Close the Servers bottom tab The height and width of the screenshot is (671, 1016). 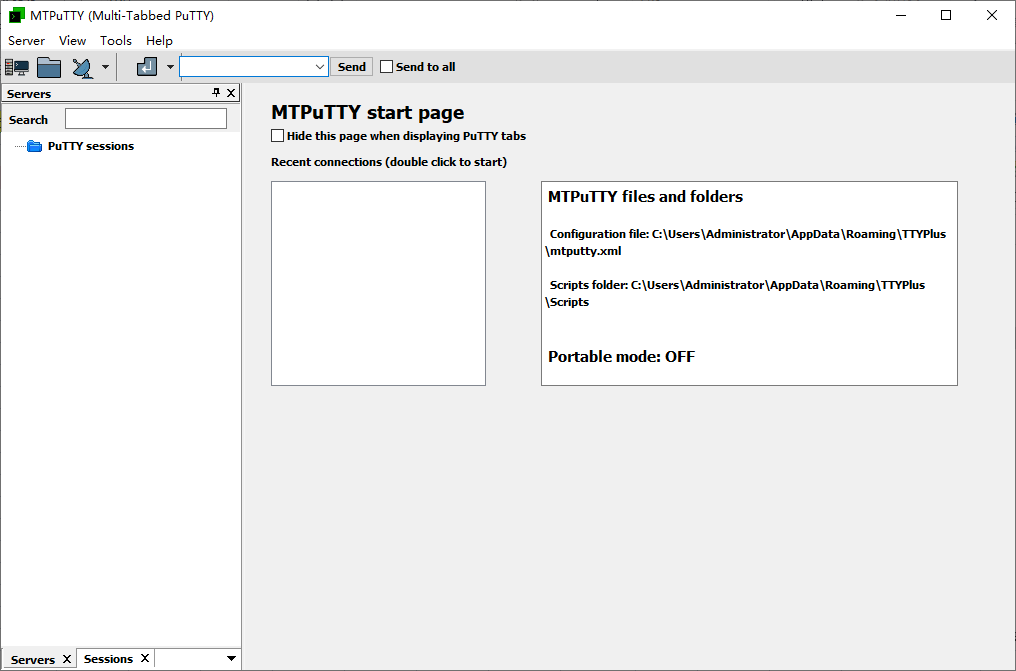67,659
